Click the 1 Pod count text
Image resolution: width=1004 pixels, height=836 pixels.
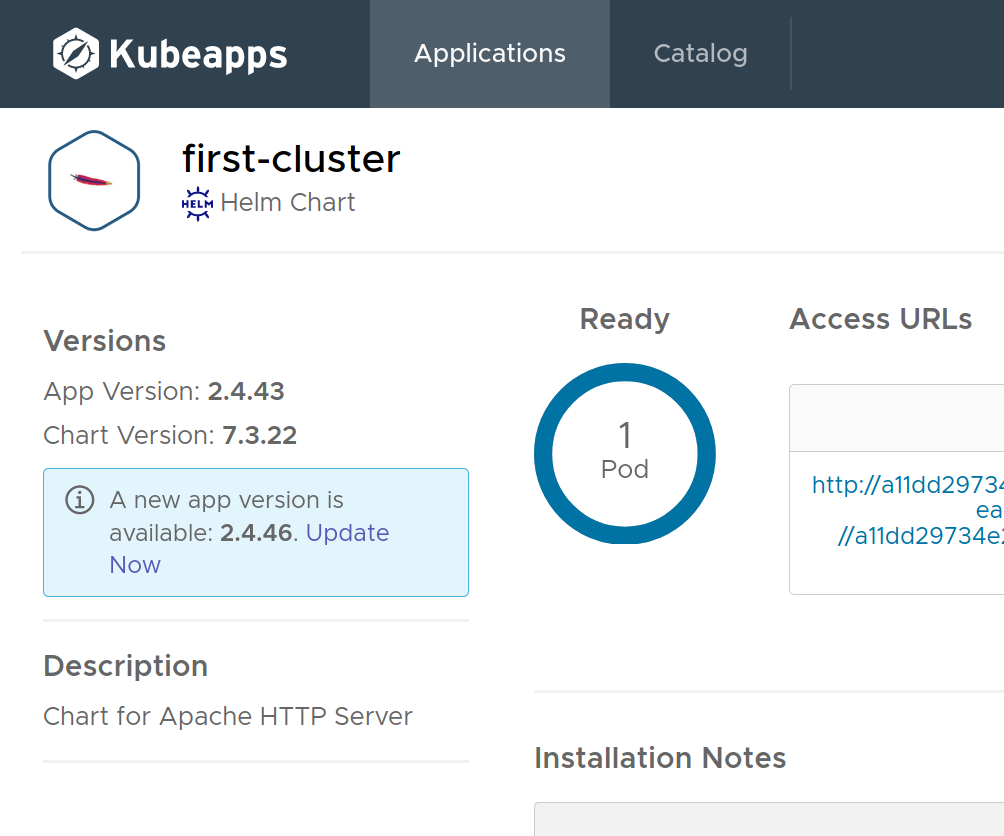click(625, 451)
